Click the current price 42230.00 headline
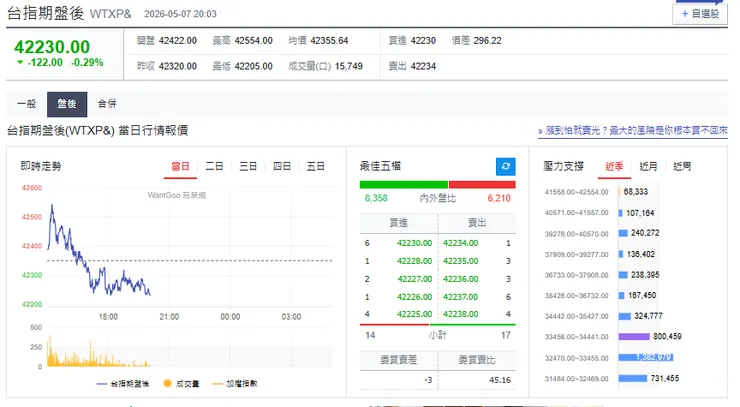Image resolution: width=740 pixels, height=407 pixels. pos(52,47)
